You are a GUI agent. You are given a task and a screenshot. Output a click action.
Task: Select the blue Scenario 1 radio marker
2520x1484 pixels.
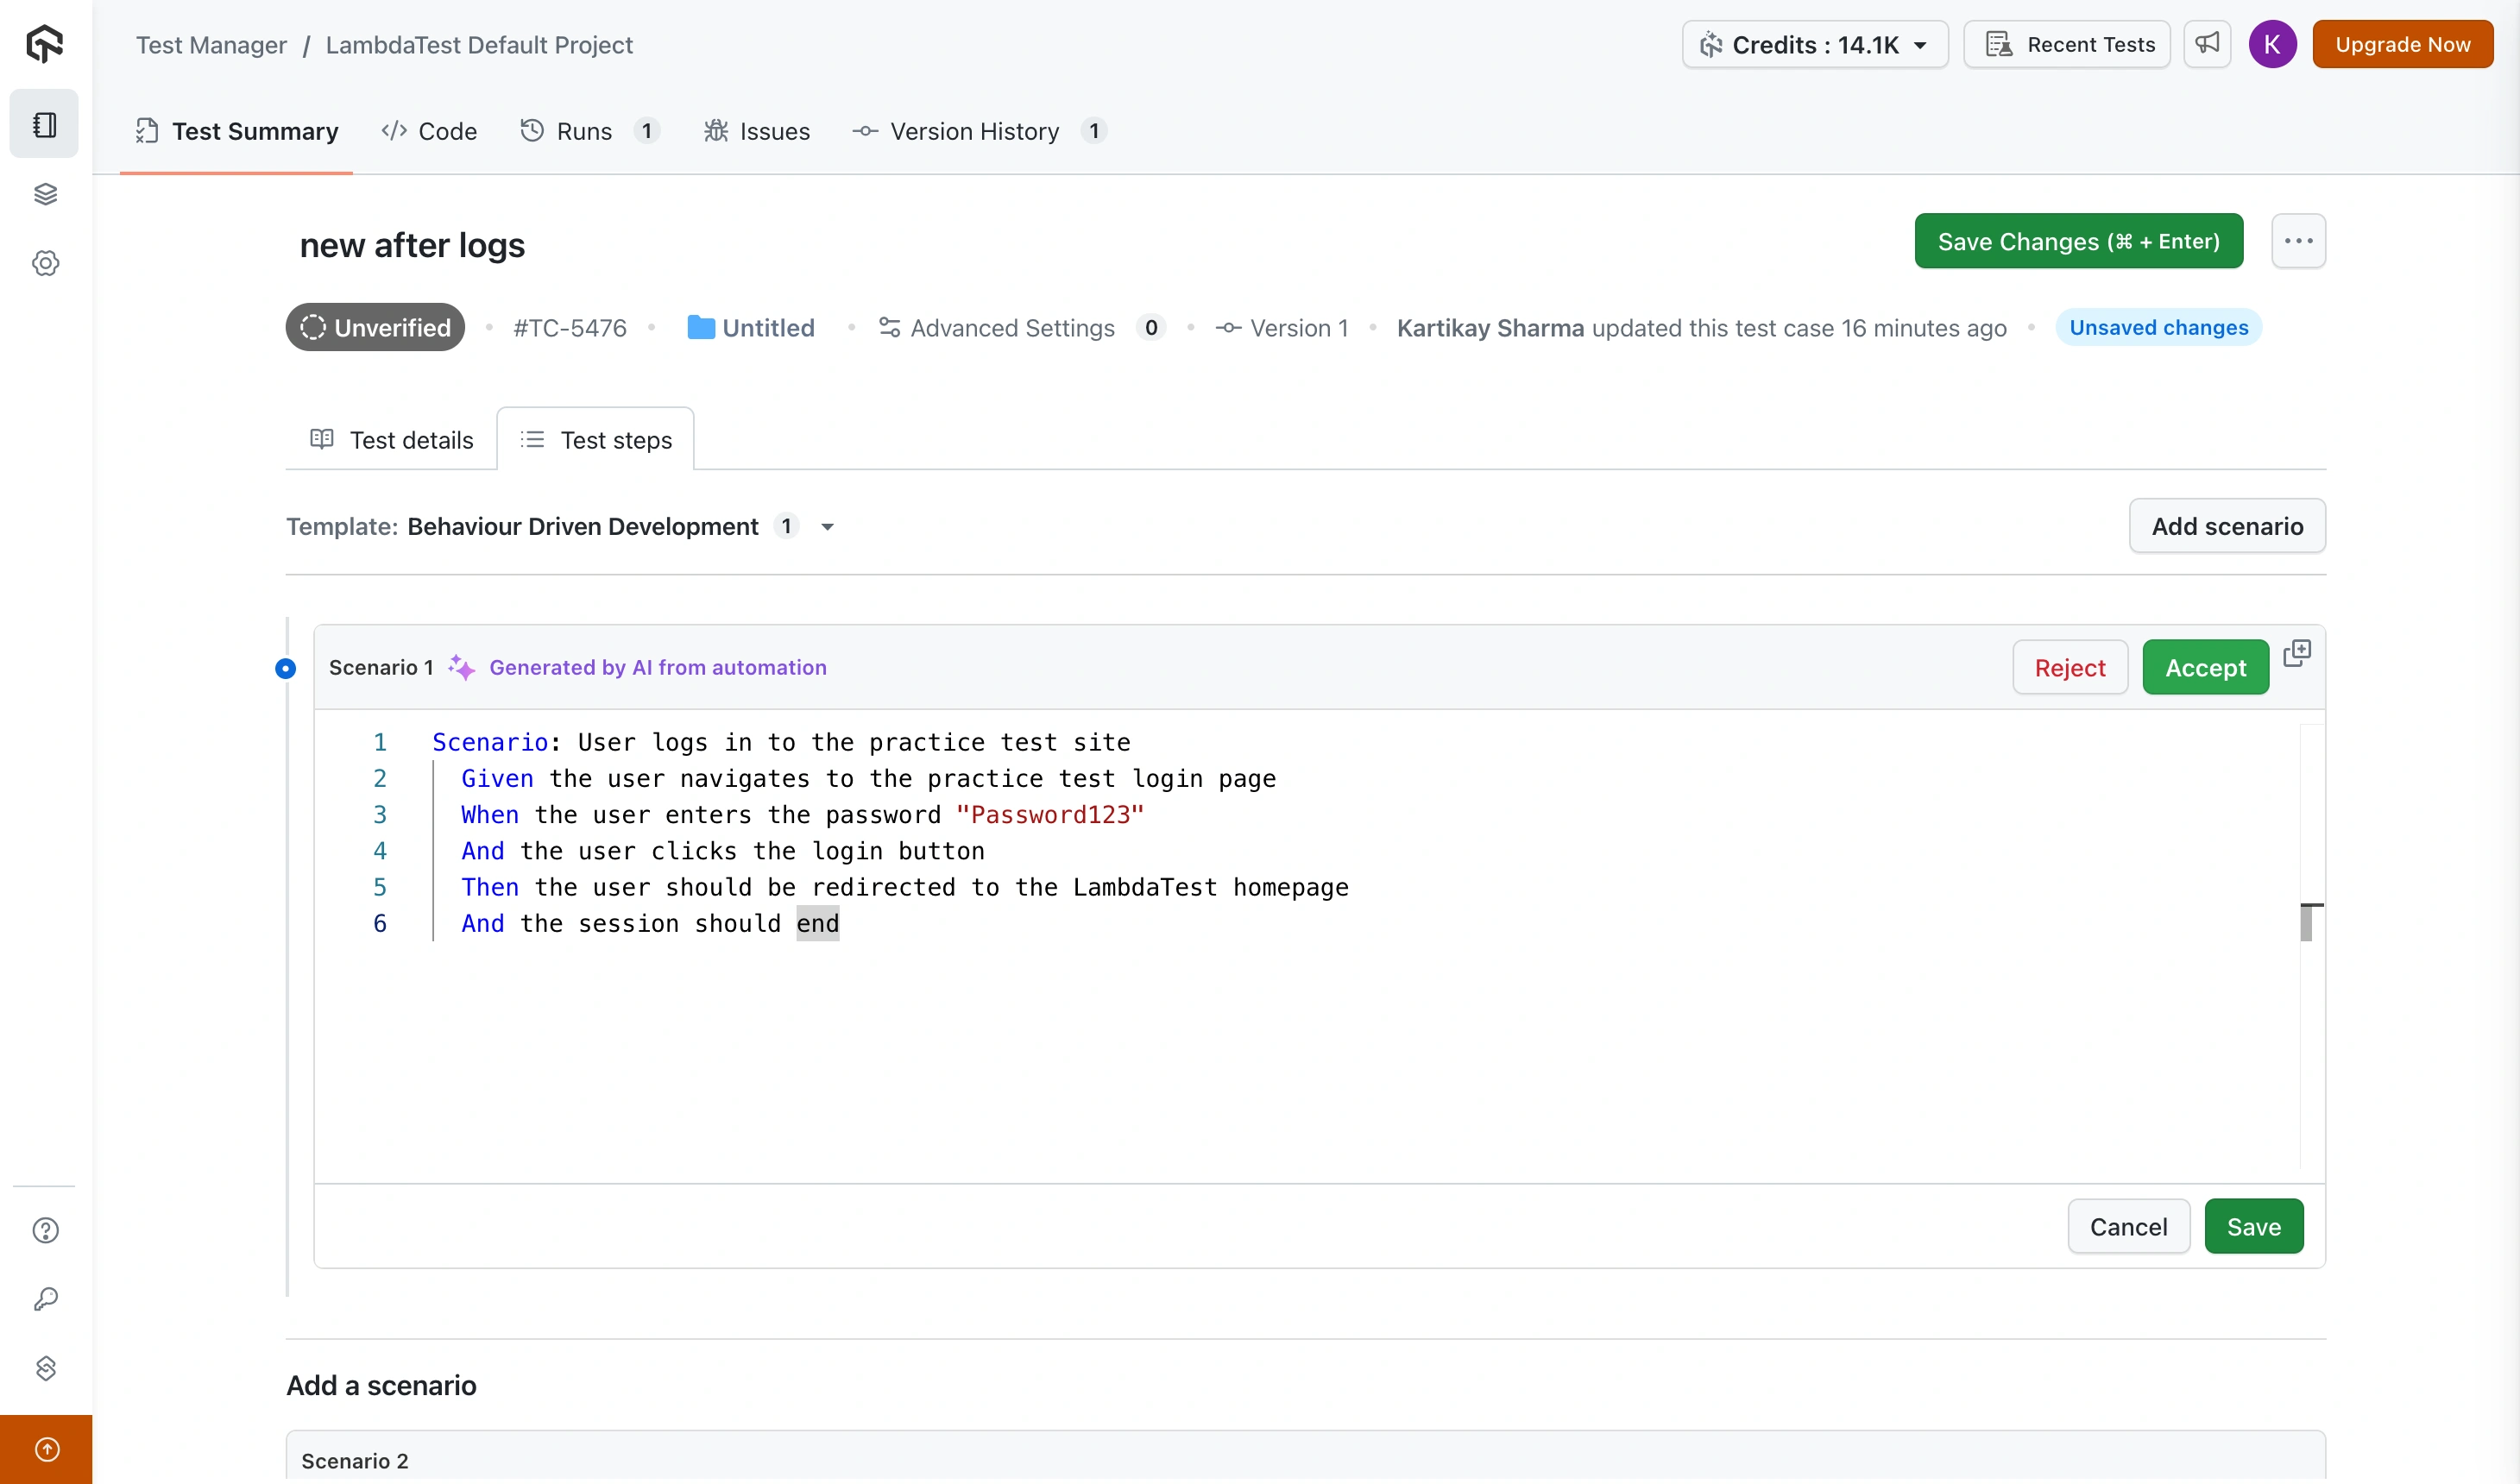[285, 668]
